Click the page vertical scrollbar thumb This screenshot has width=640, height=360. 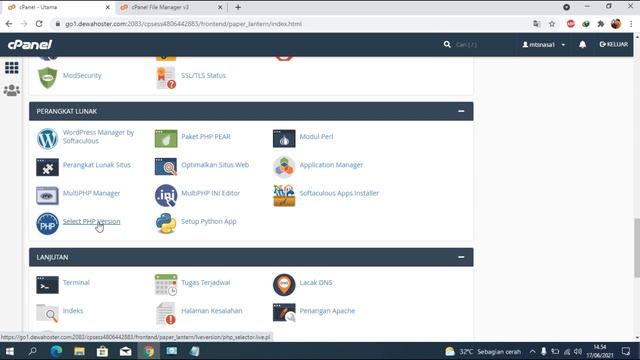(x=637, y=248)
